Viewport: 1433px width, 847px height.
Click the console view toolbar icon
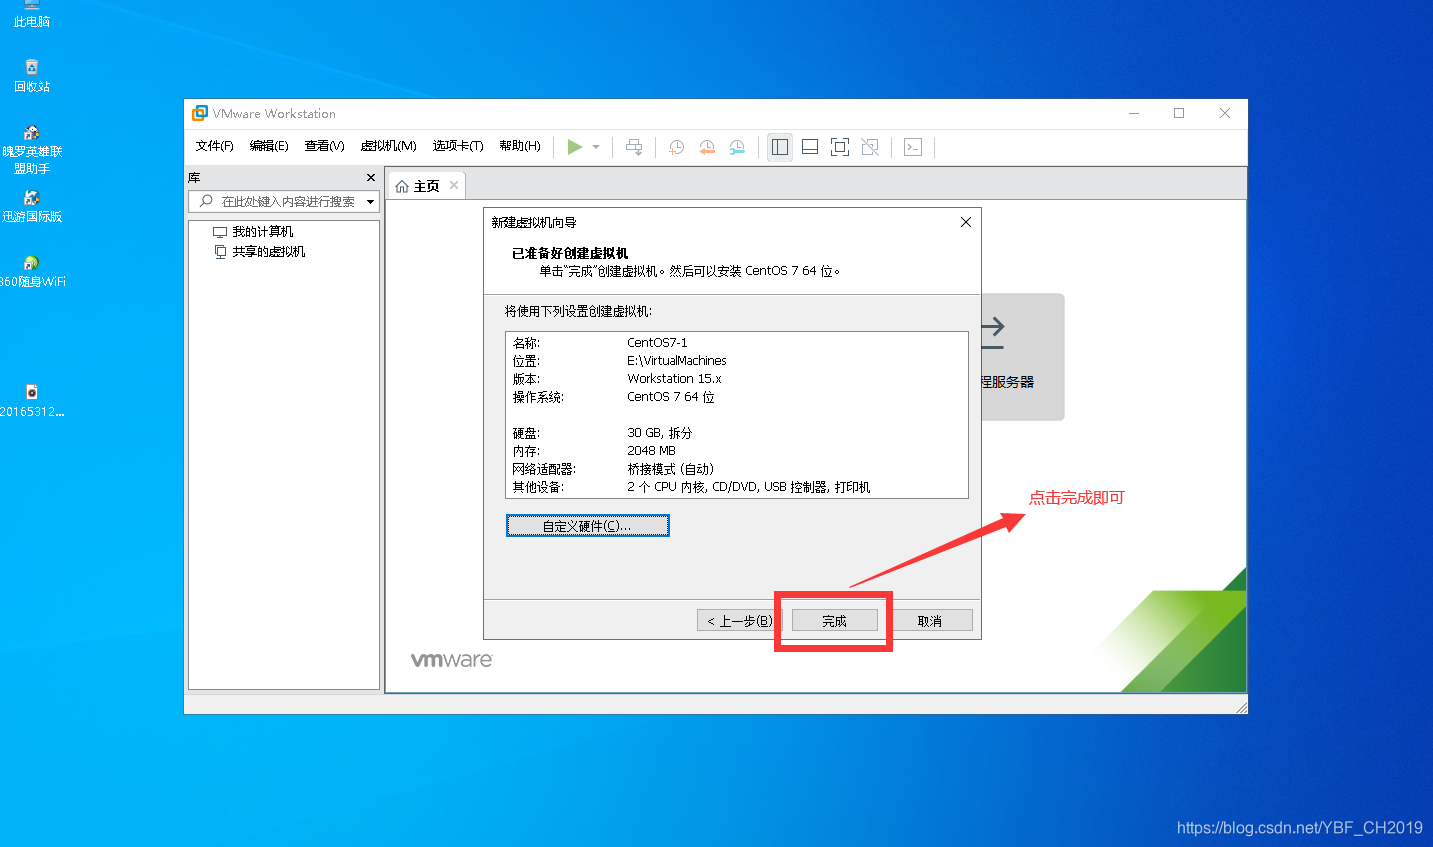coord(913,147)
